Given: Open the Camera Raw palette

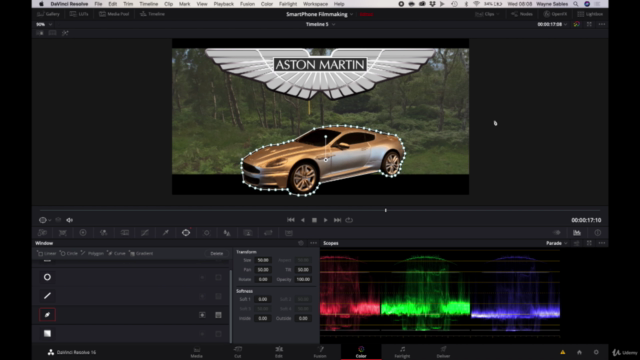Looking at the screenshot, I should [x=42, y=233].
